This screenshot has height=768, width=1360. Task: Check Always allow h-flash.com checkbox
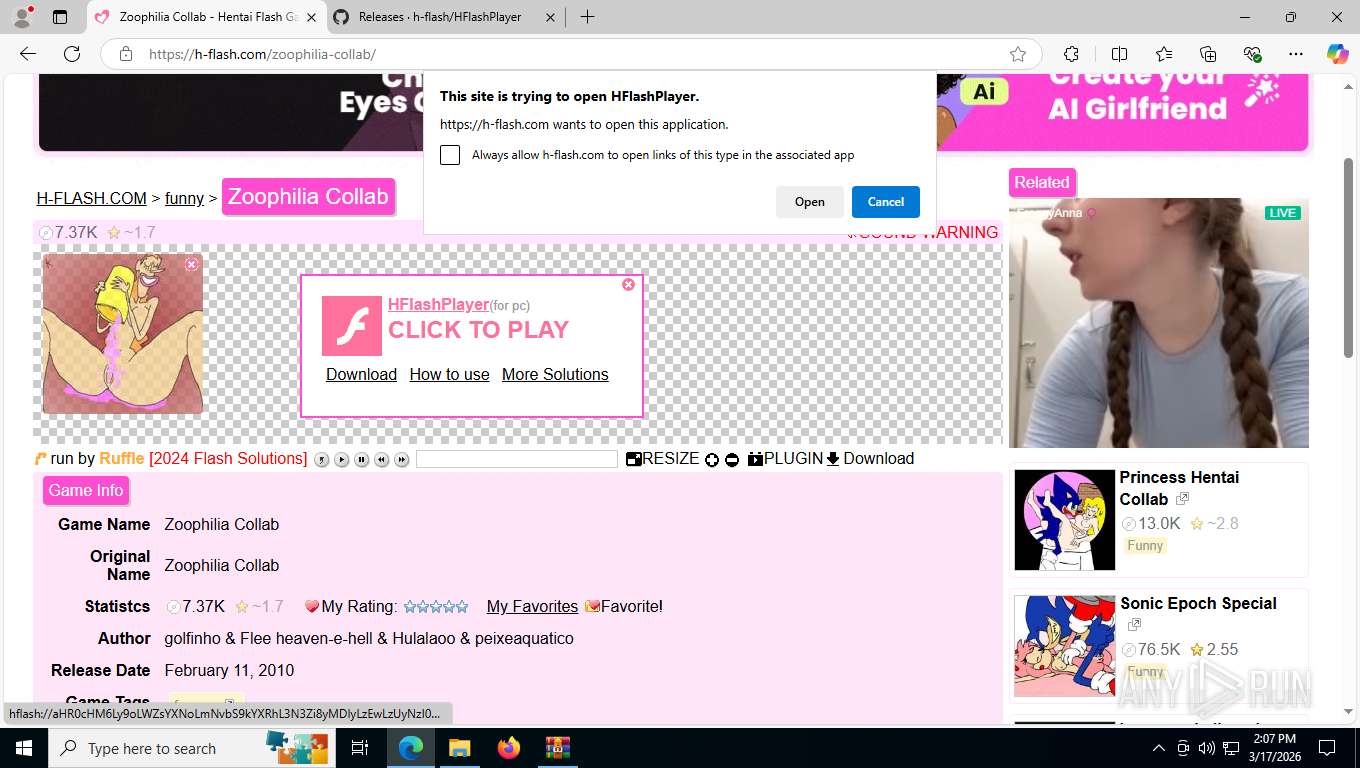tap(450, 155)
